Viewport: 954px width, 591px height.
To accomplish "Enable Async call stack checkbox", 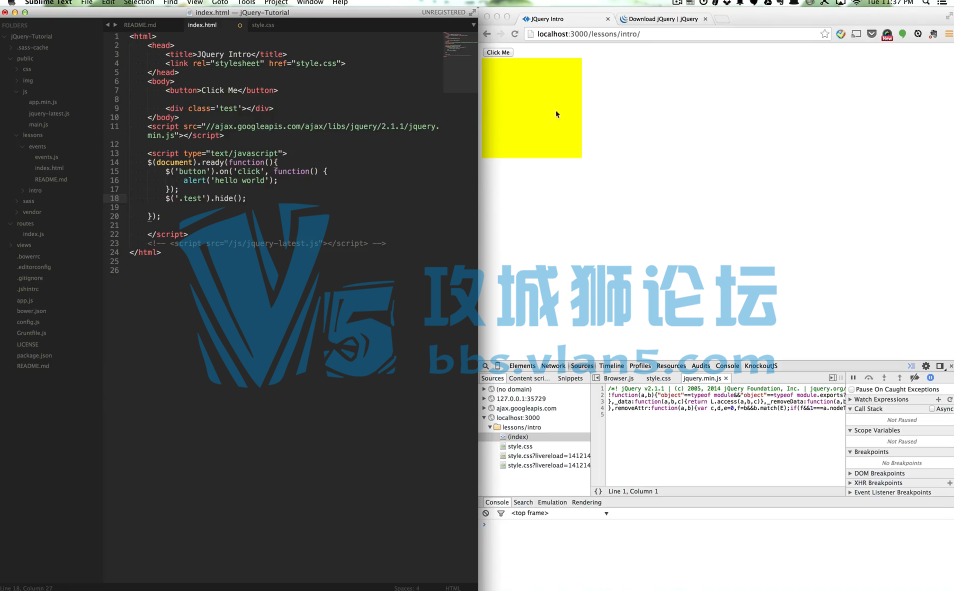I will [931, 409].
